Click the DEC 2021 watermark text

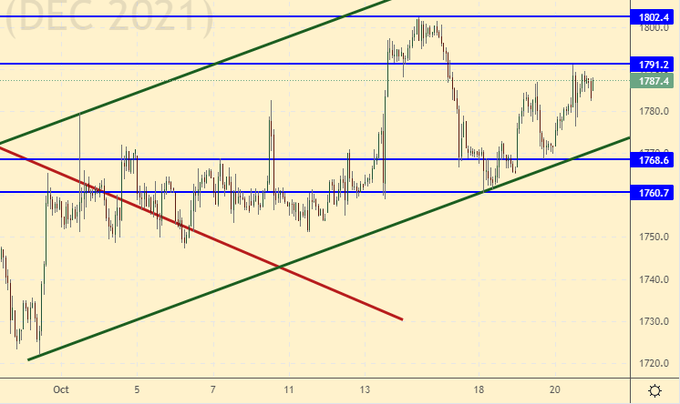107,17
